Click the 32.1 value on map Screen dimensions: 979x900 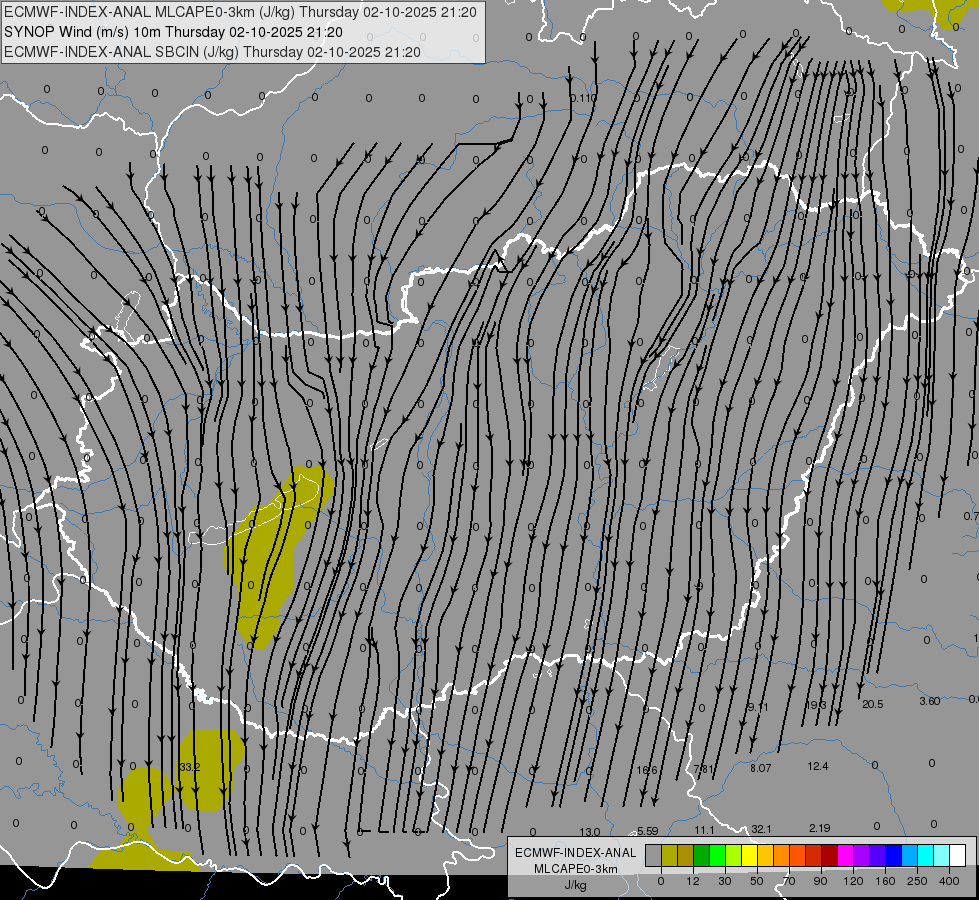pos(761,829)
